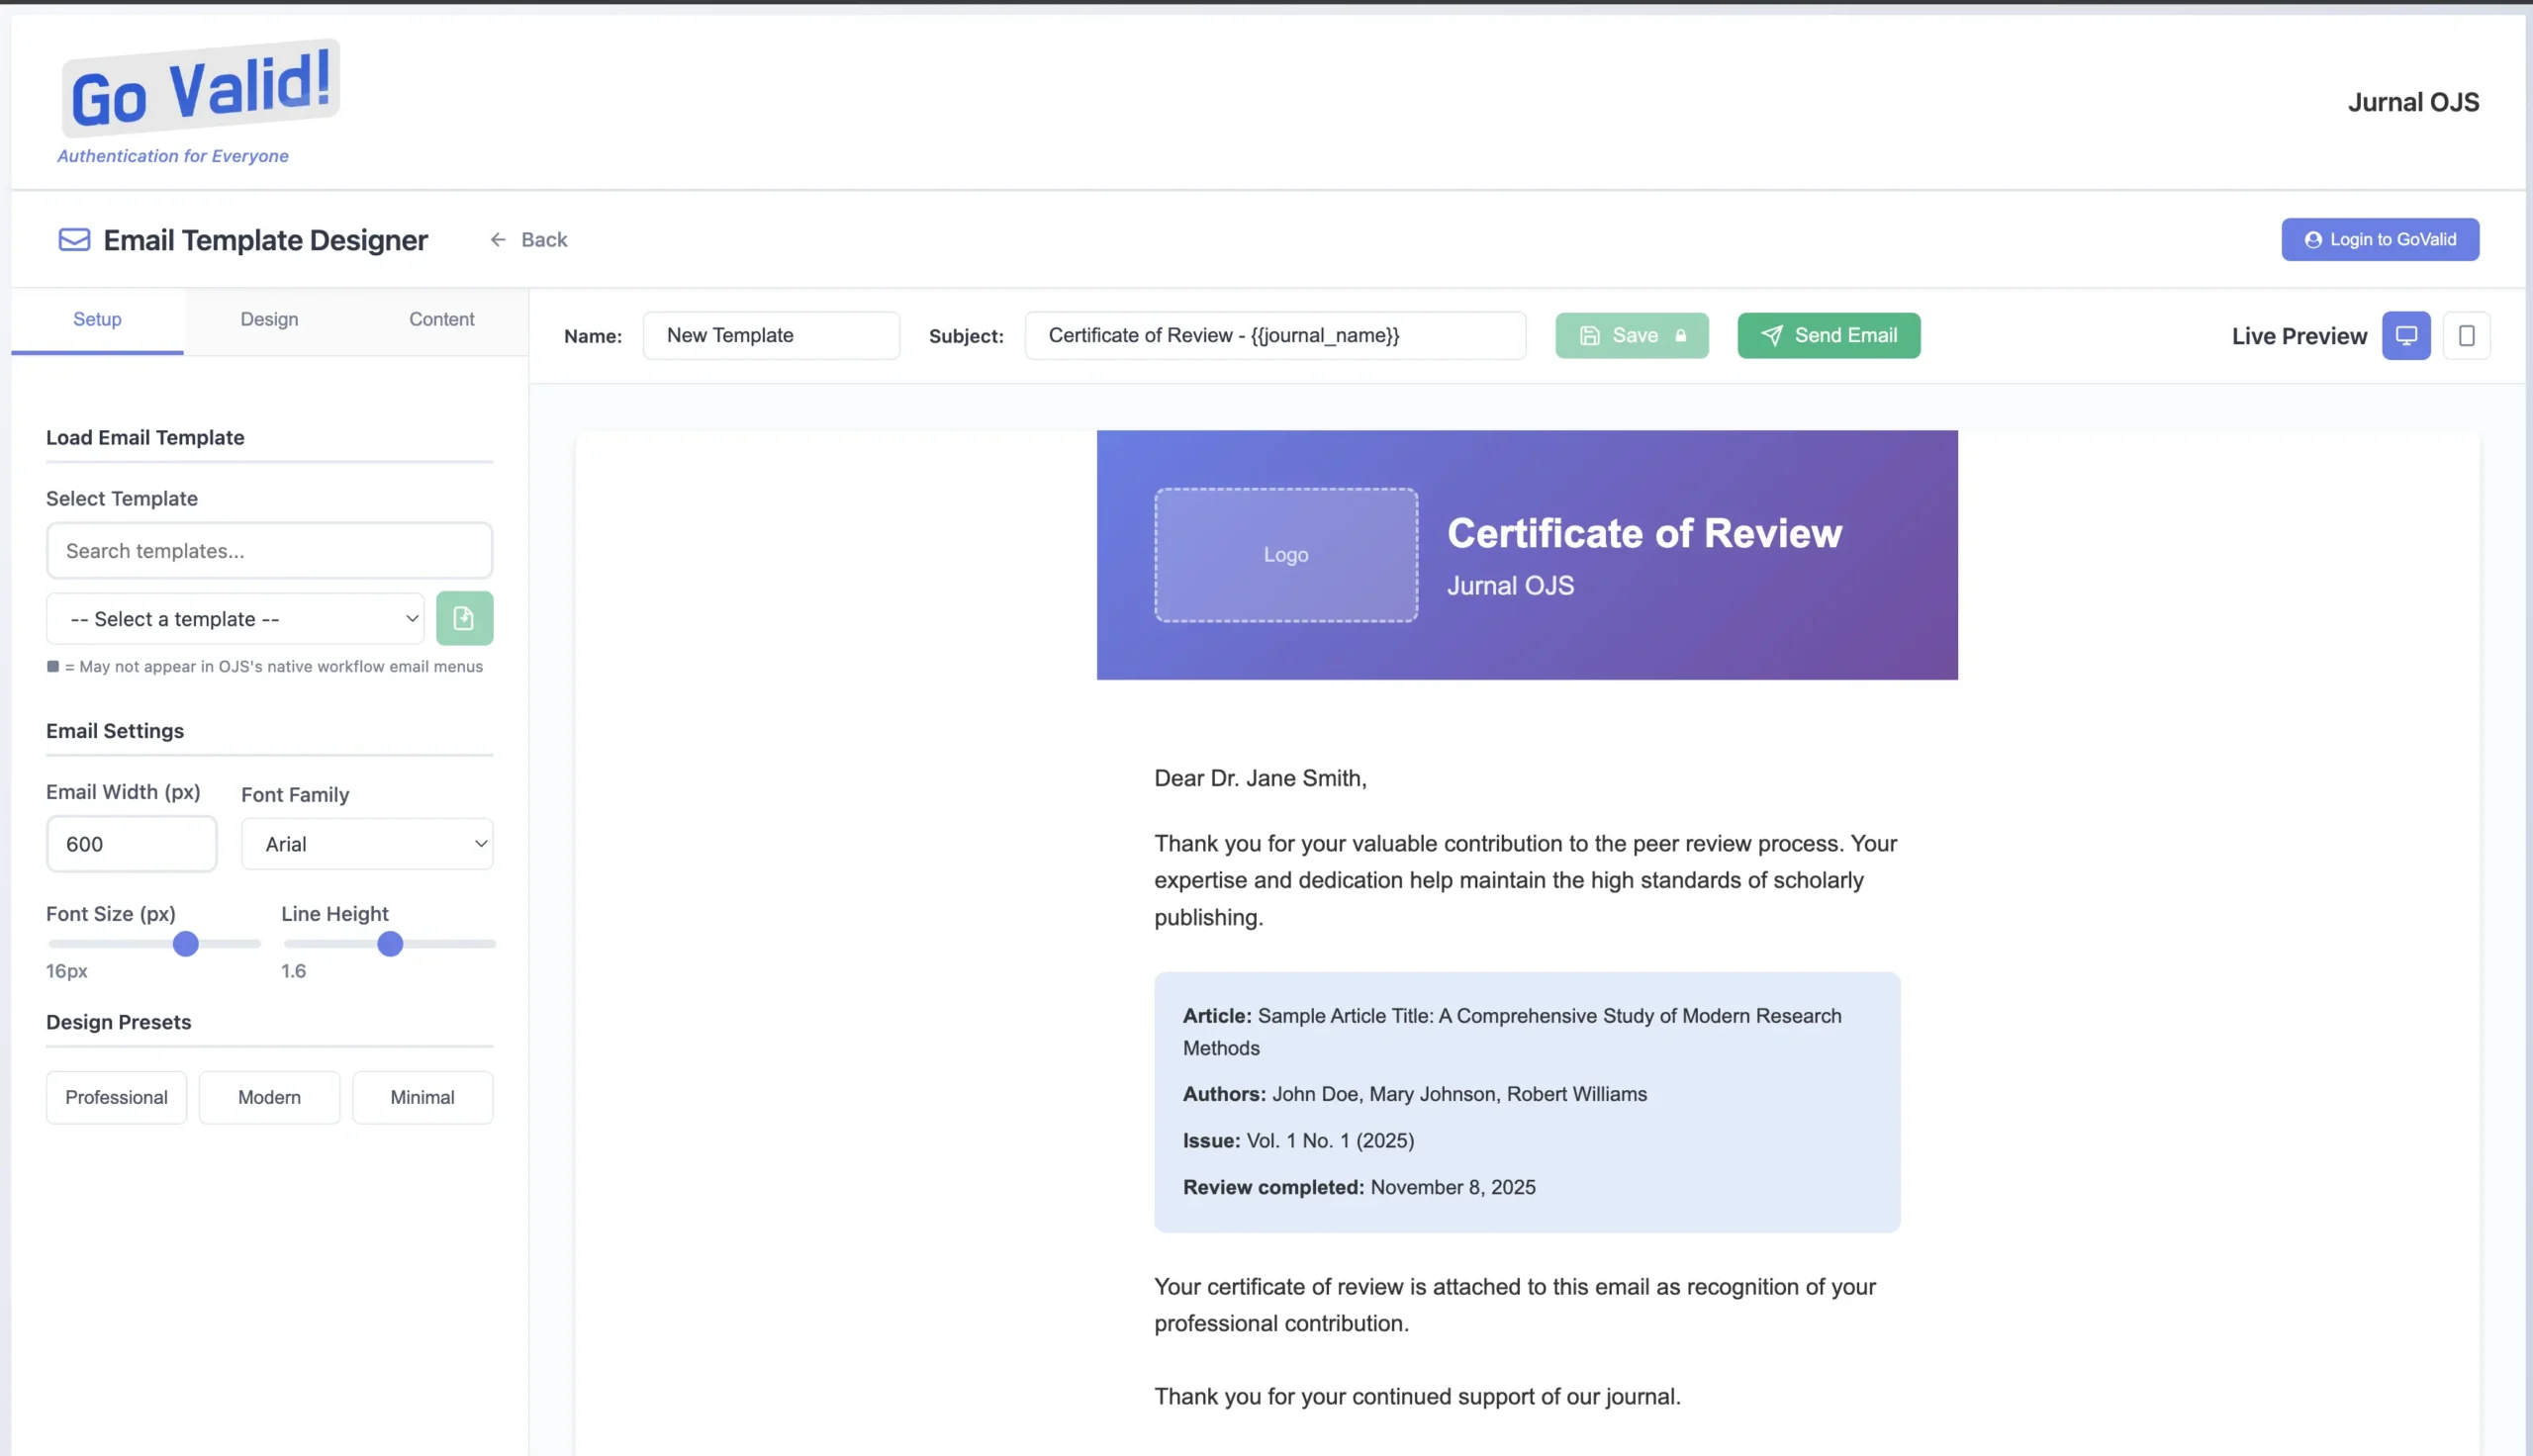The image size is (2533, 1456).
Task: Choose the Minimal design preset
Action: 422,1097
